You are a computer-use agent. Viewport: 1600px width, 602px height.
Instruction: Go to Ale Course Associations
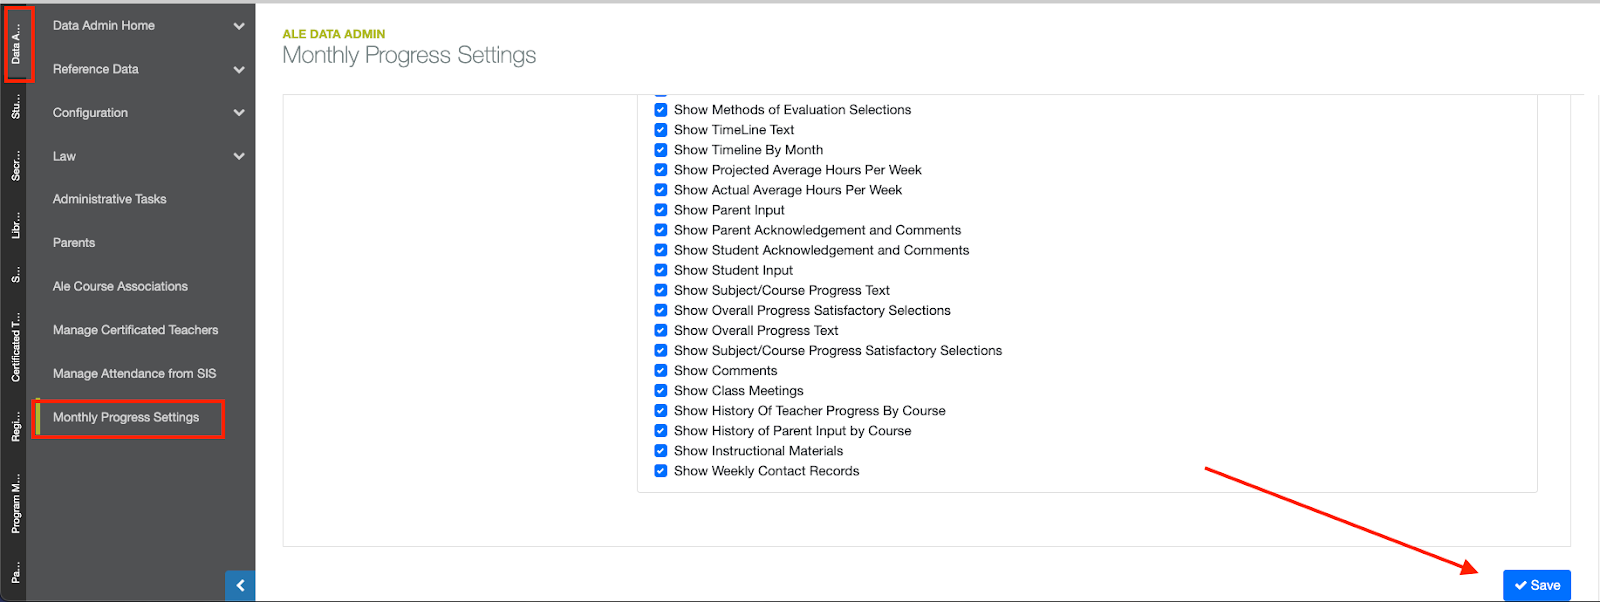[120, 286]
